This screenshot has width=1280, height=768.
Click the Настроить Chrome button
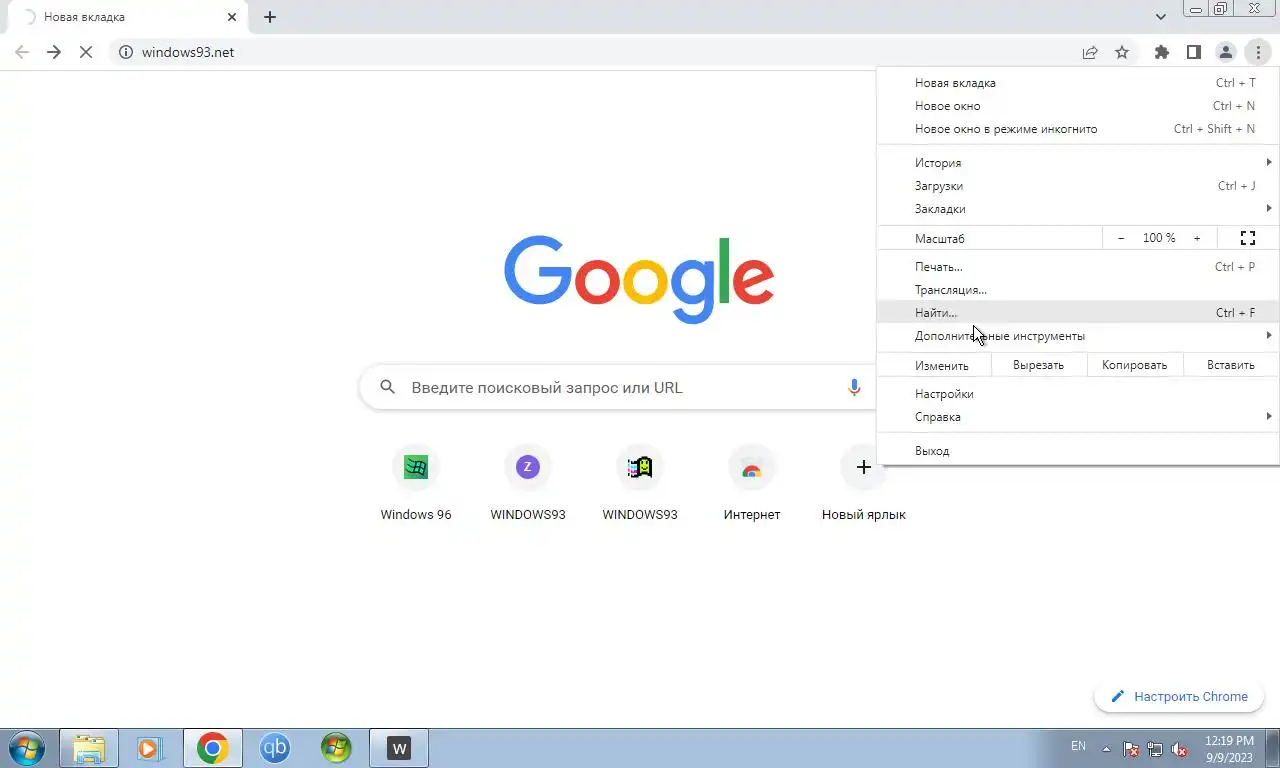[1179, 697]
